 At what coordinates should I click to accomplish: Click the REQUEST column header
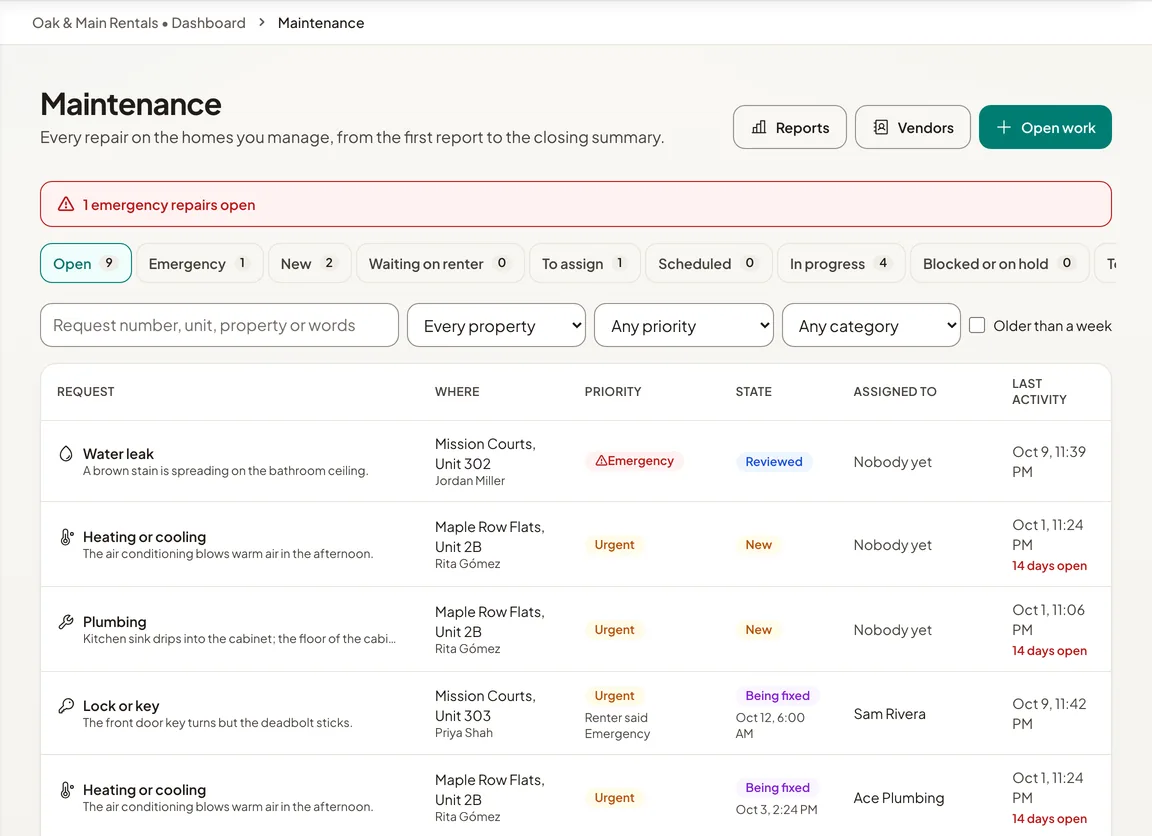tap(85, 392)
